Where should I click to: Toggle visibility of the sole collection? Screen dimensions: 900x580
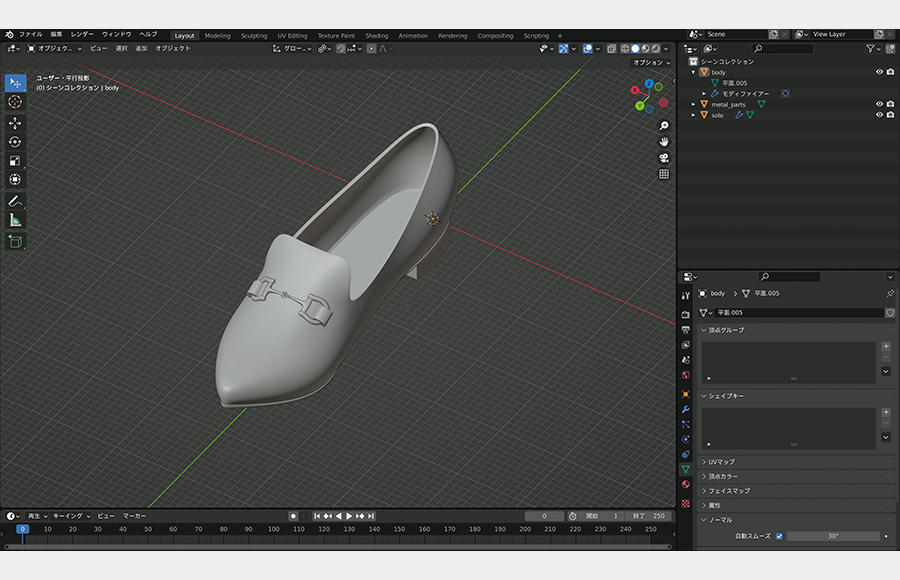click(880, 115)
